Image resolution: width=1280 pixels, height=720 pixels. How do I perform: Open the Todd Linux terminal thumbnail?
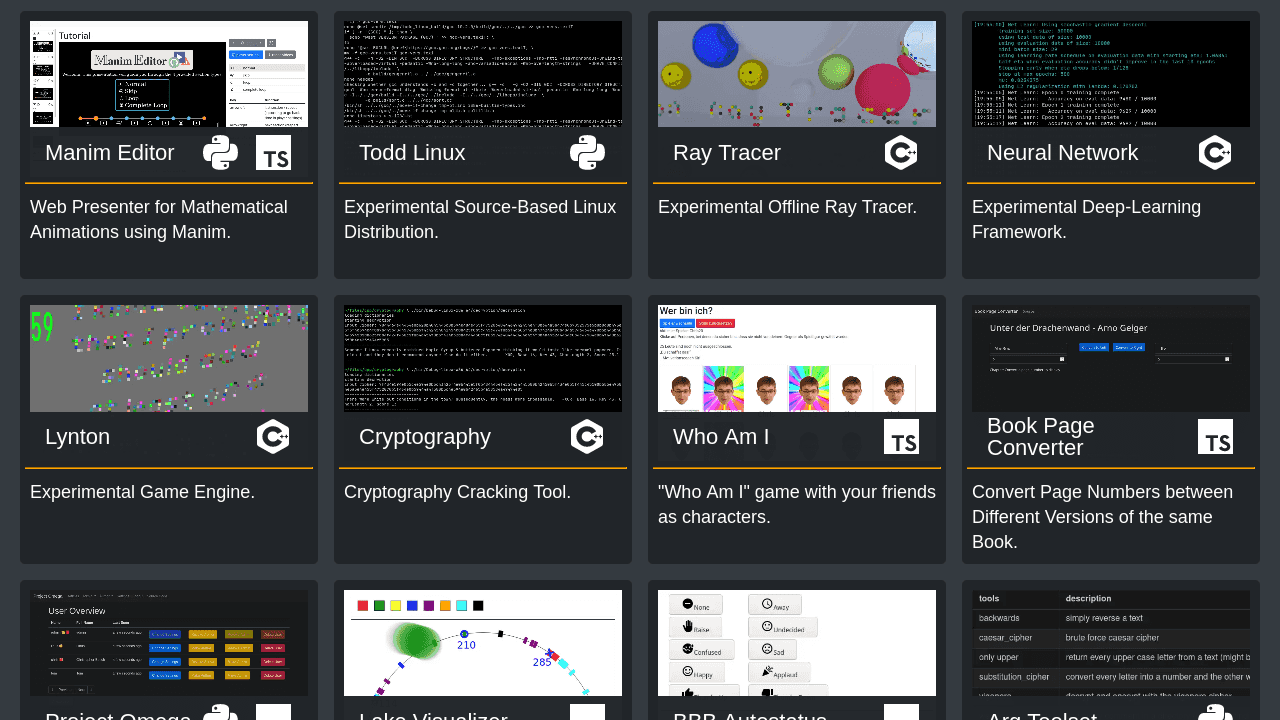click(483, 74)
